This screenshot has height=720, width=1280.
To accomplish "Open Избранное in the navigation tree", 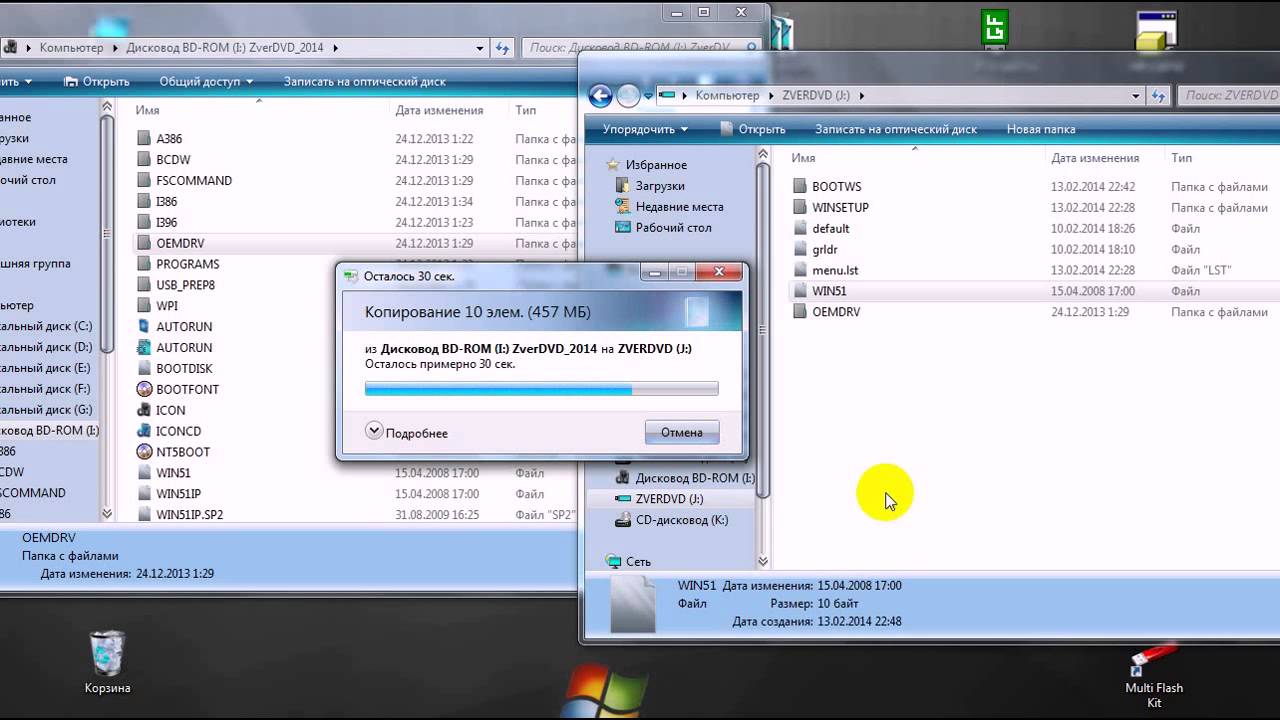I will (646, 165).
